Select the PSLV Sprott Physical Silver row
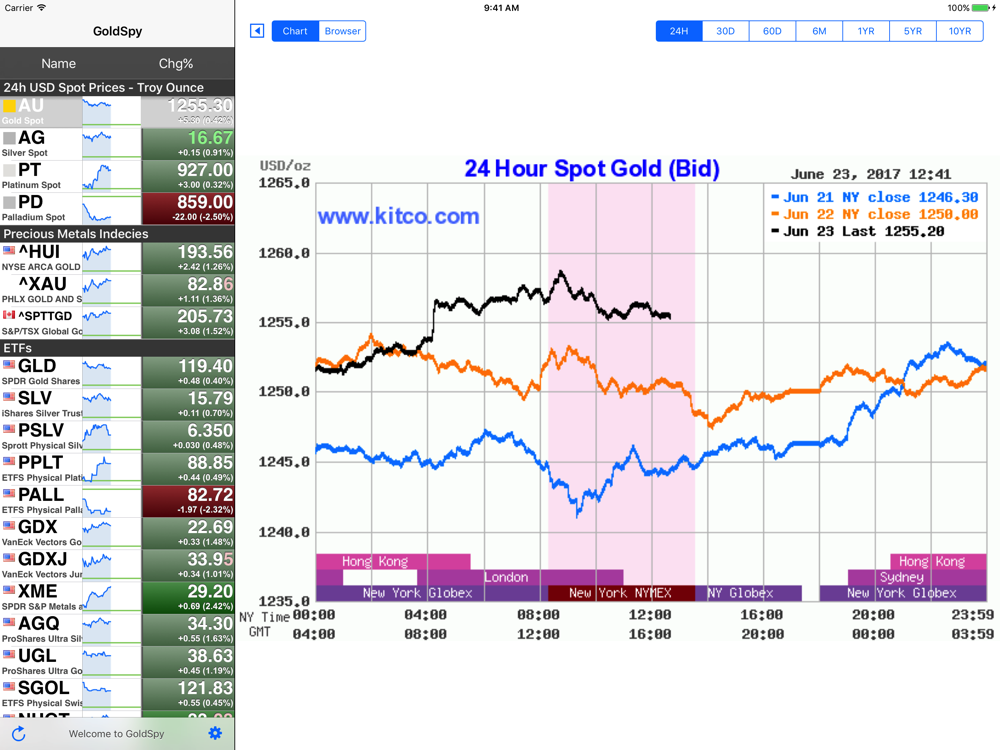 117,437
